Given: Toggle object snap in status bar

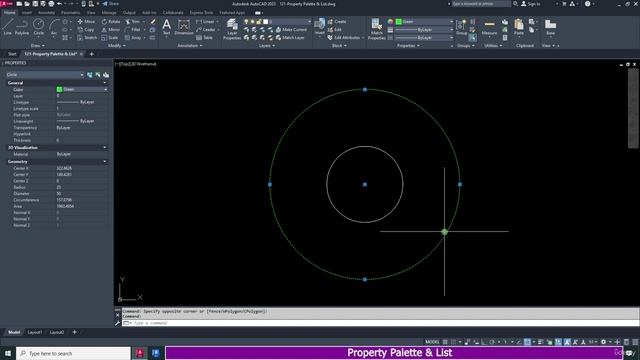Looking at the screenshot, I should click(527, 342).
